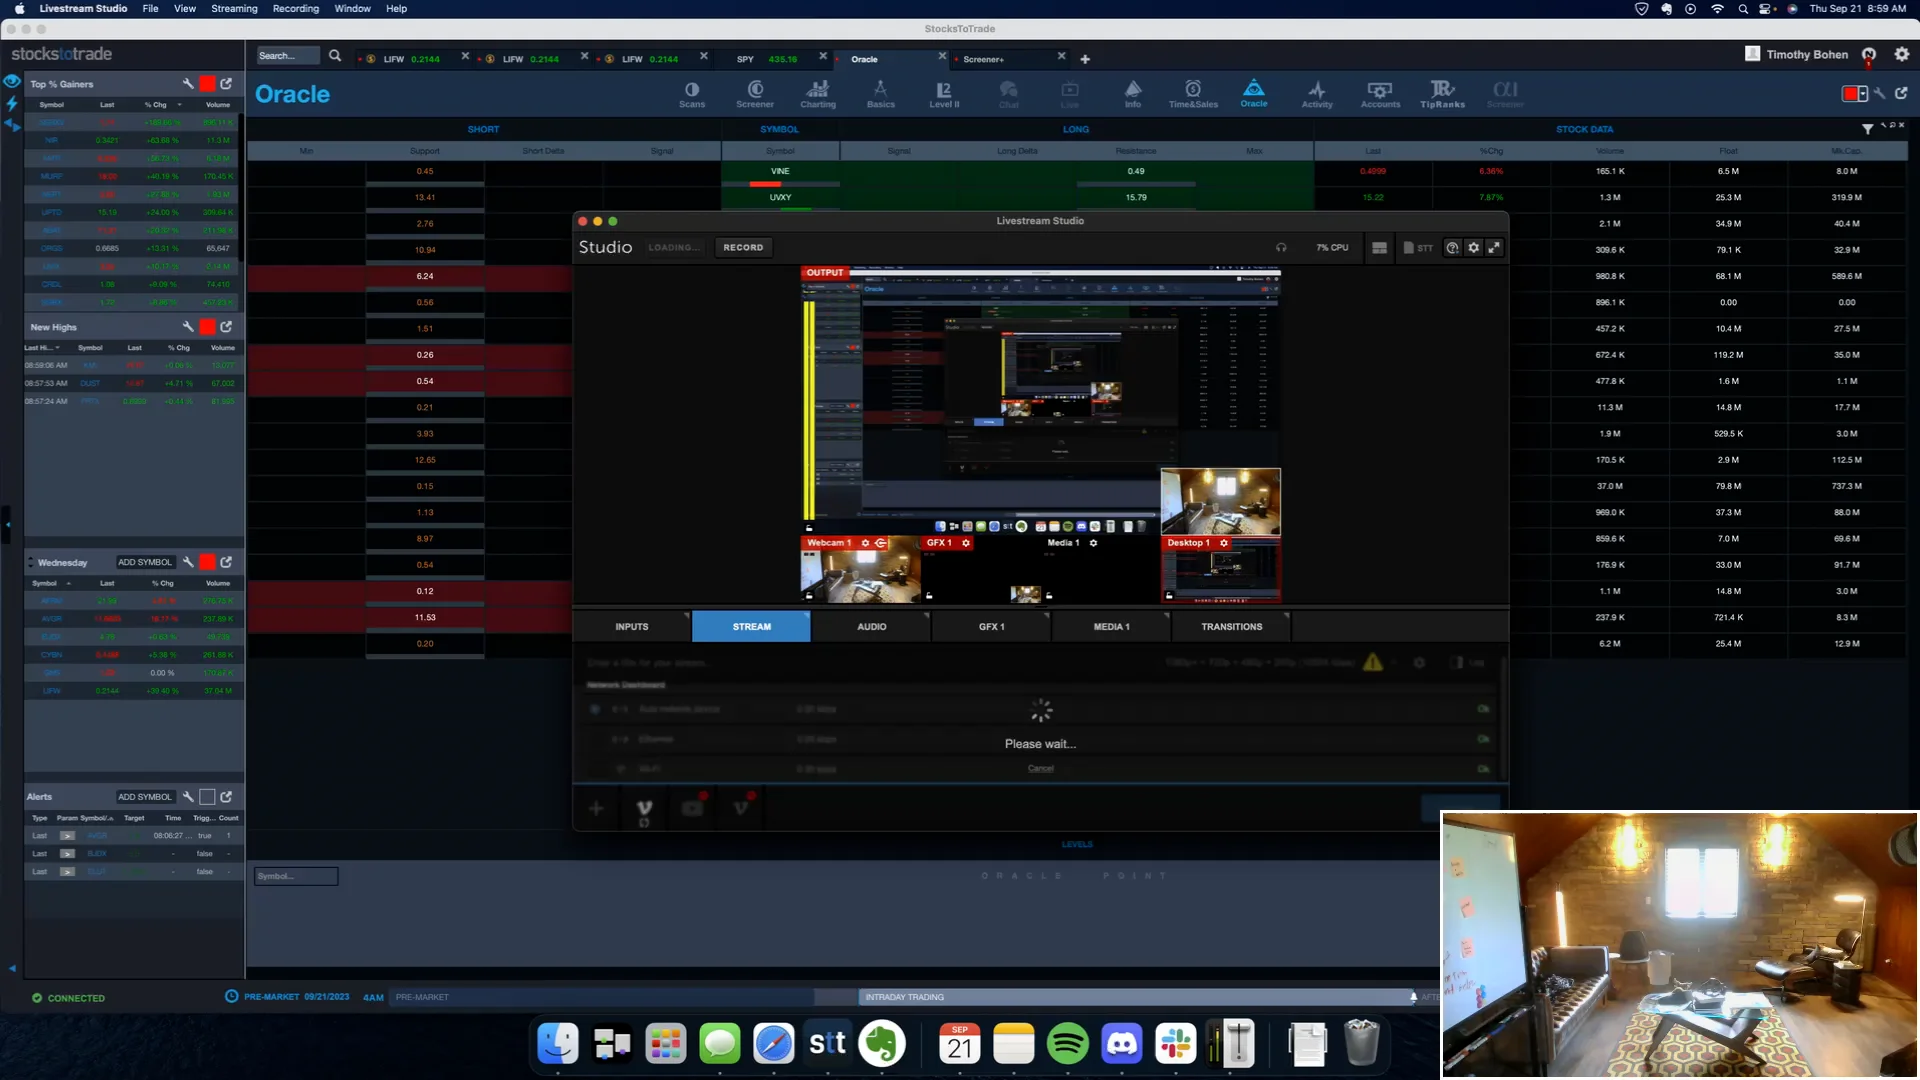Open the Scans panel in StocksToTrade
This screenshot has height=1080, width=1920.
(x=691, y=93)
